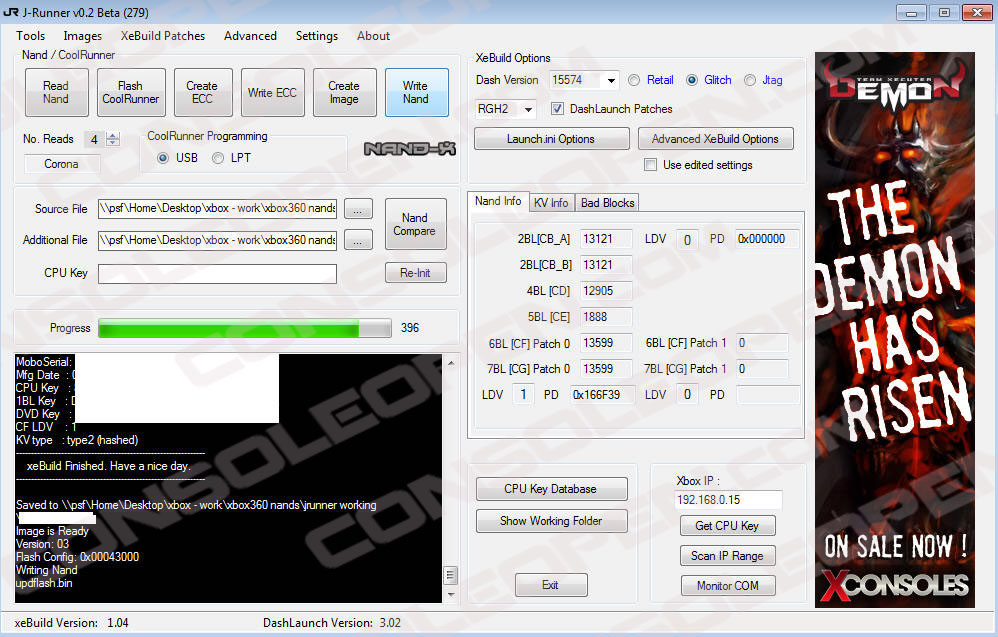This screenshot has width=998, height=637.
Task: Click the Xbox IP address field
Action: pyautogui.click(x=728, y=500)
